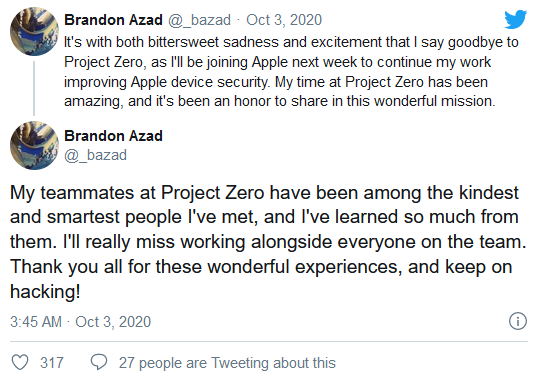Open replies via speech bubble icon

pos(99,362)
